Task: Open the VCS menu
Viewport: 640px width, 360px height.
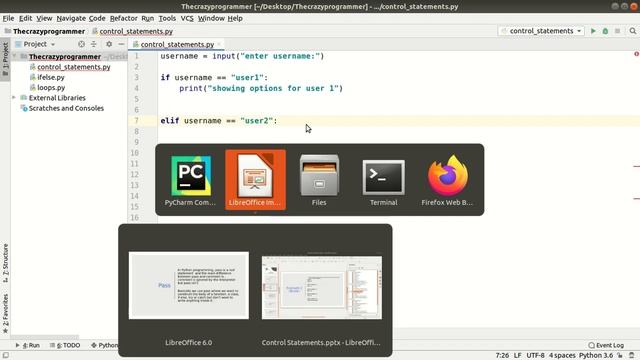Action: [x=187, y=18]
